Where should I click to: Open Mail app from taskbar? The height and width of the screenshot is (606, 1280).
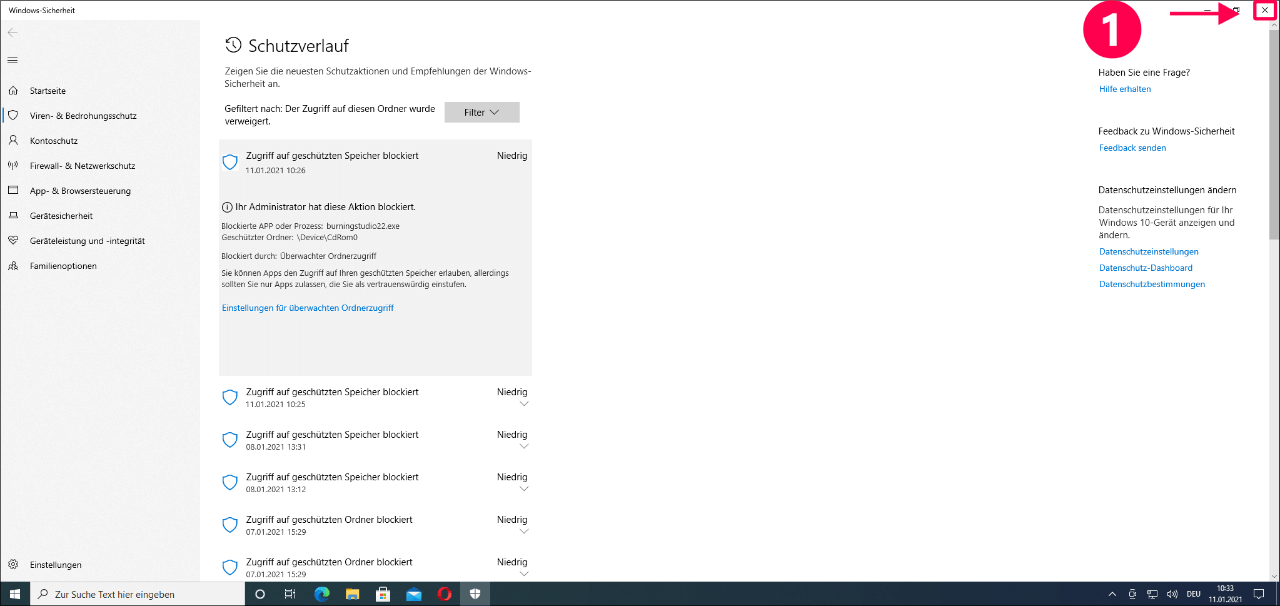coord(414,594)
